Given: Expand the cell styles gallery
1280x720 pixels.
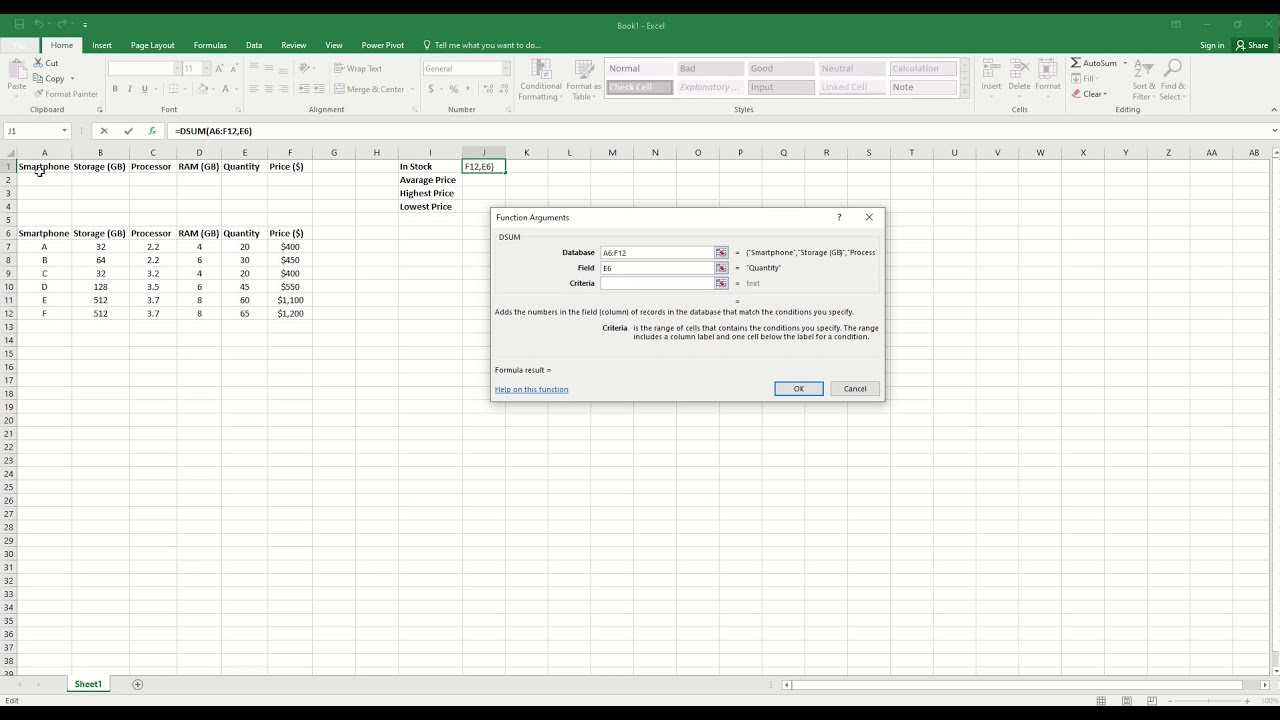Looking at the screenshot, I should (x=965, y=93).
